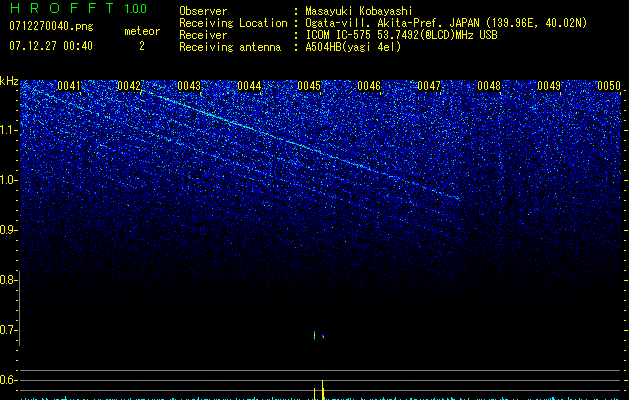Viewport: 629px width, 400px height.
Task: Click the 0.8 kHz axis label
Action: point(8,280)
